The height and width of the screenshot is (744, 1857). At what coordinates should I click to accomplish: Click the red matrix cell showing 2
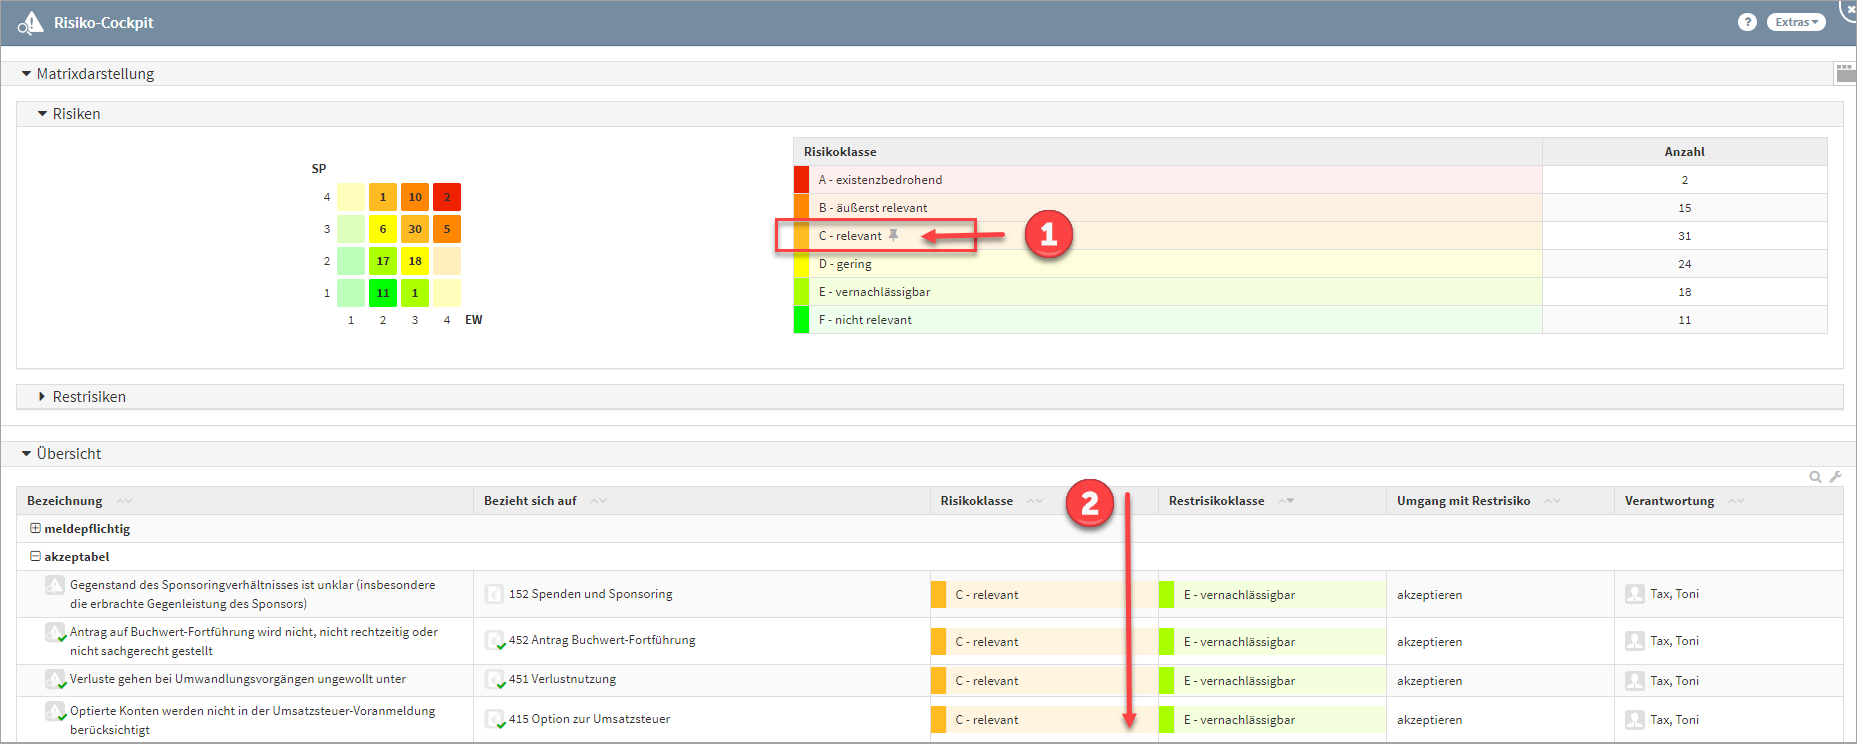tap(447, 197)
